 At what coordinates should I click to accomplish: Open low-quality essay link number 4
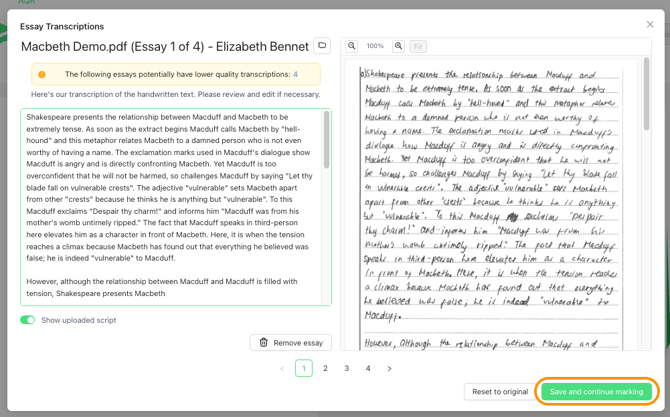click(295, 74)
